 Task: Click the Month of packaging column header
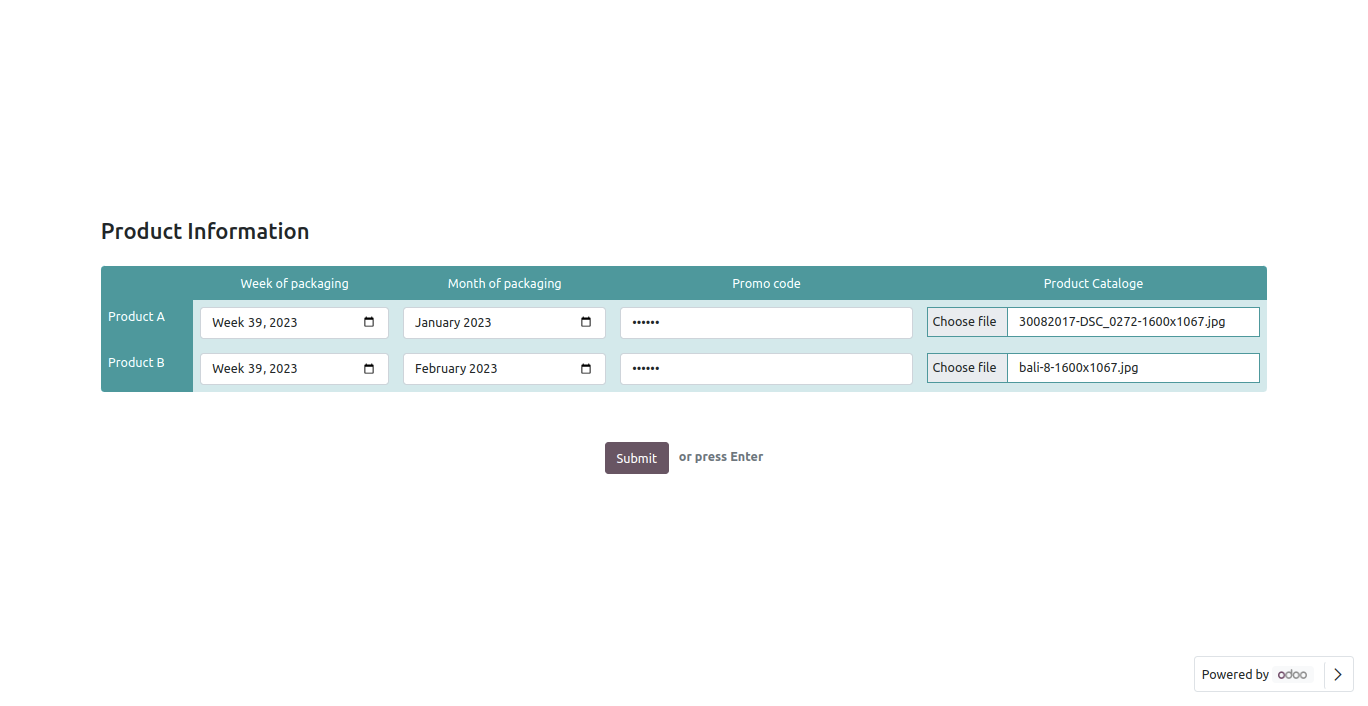504,284
